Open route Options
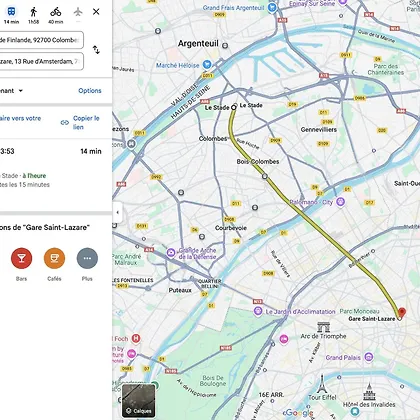The width and height of the screenshot is (420, 420). click(x=90, y=91)
